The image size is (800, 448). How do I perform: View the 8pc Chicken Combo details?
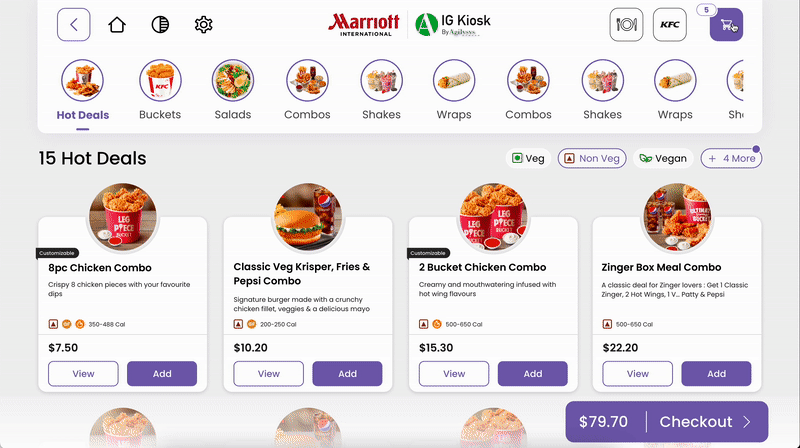tap(83, 373)
